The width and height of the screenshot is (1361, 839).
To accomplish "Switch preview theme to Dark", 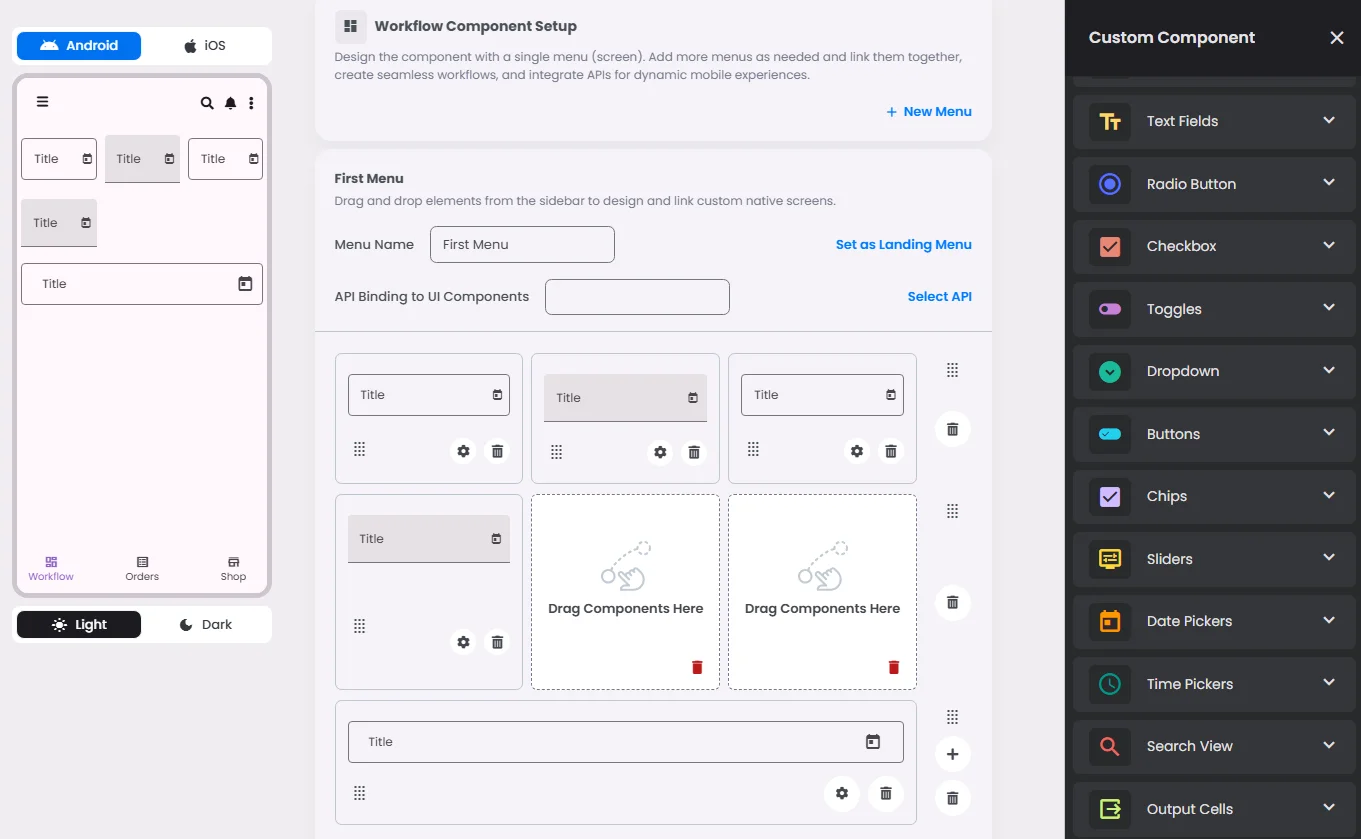I will coord(205,625).
